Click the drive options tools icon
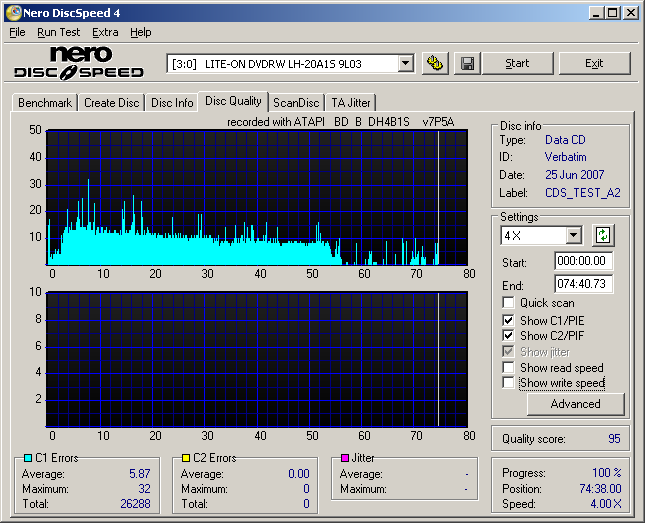Image resolution: width=645 pixels, height=523 pixels. click(435, 63)
